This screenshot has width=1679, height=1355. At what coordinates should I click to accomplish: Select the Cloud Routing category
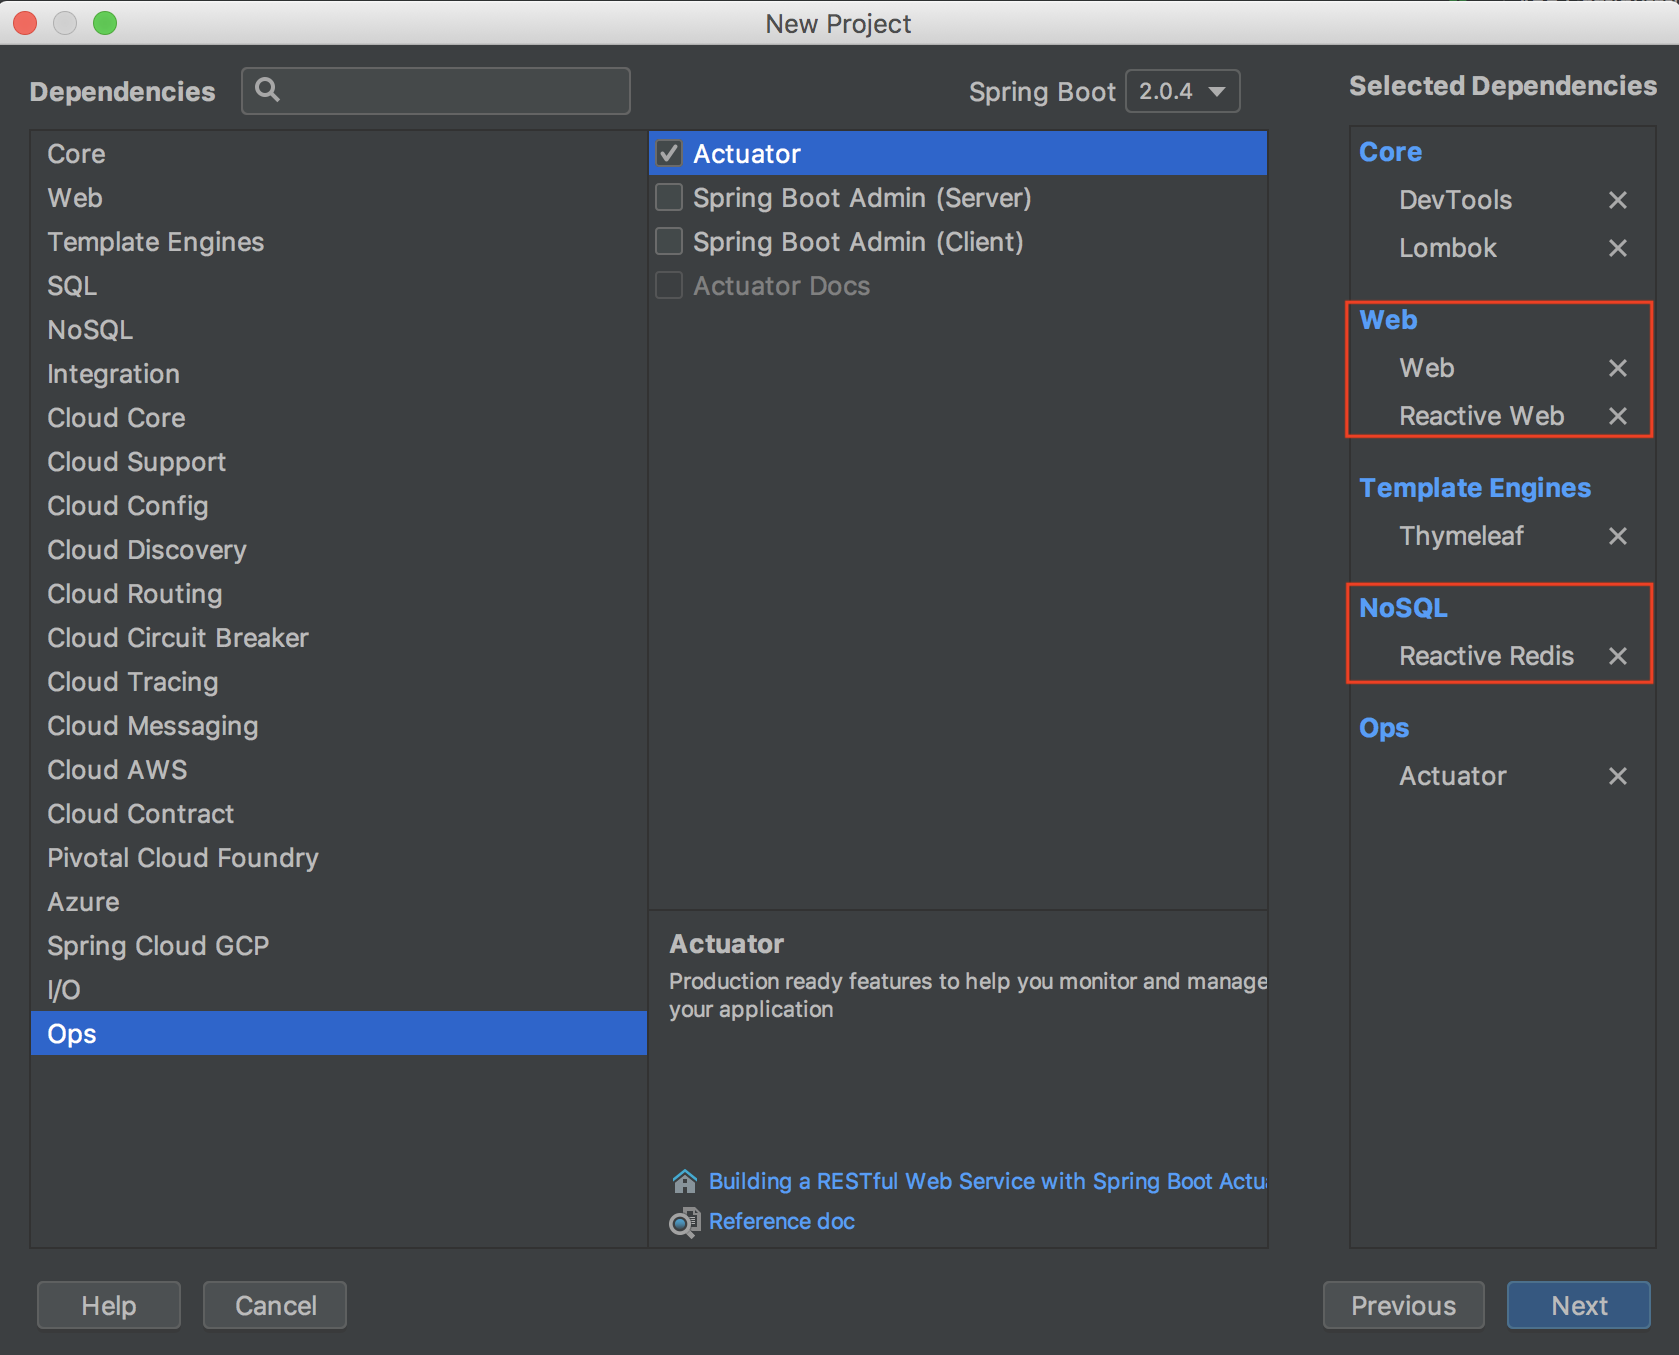[339, 594]
